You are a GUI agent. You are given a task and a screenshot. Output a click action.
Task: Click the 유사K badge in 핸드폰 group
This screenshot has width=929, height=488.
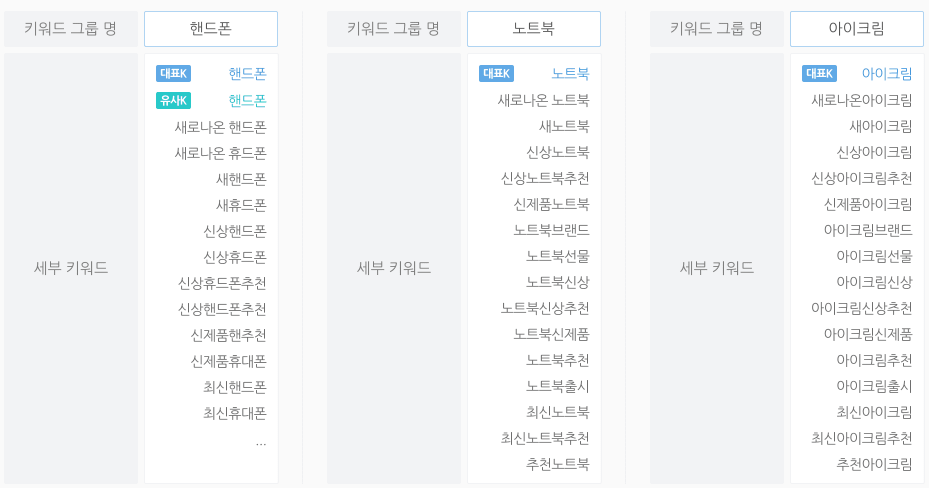click(173, 100)
